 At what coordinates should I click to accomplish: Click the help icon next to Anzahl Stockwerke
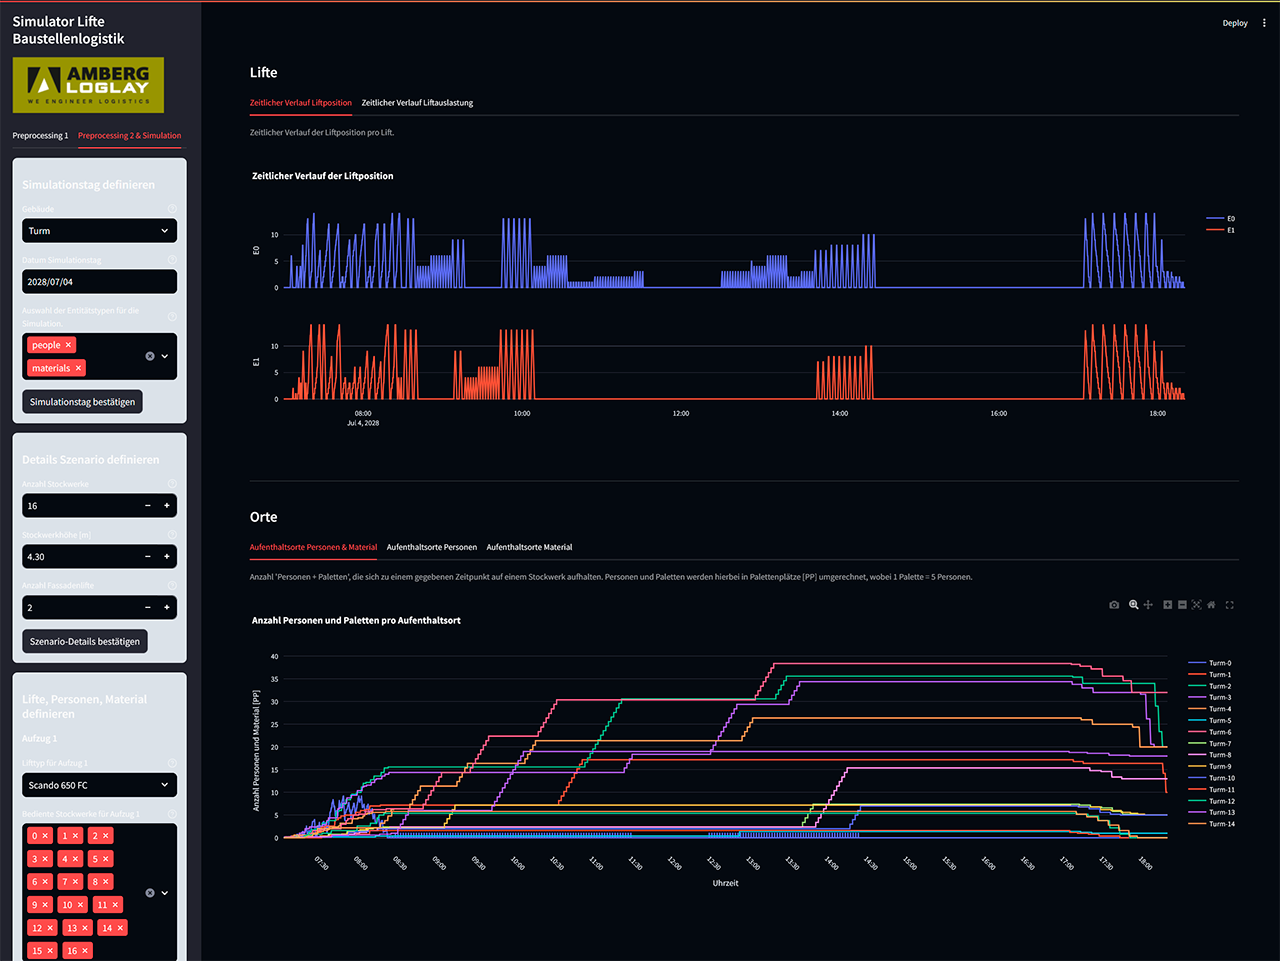[x=172, y=484]
